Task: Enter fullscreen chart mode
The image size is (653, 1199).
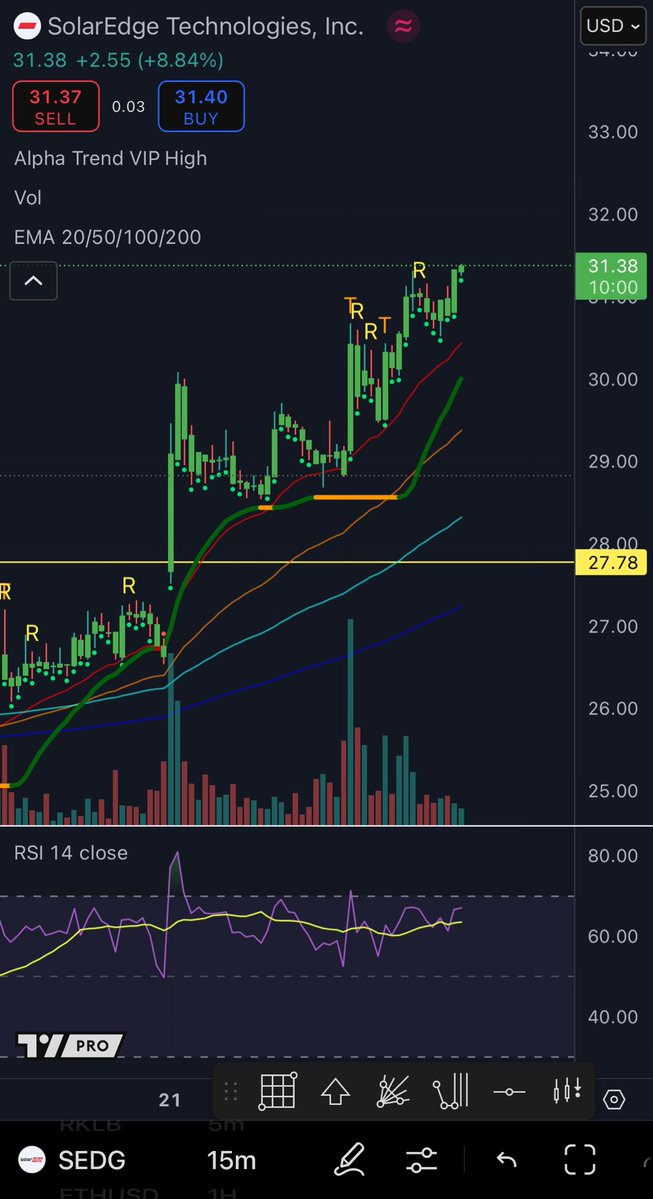Action: (580, 1159)
